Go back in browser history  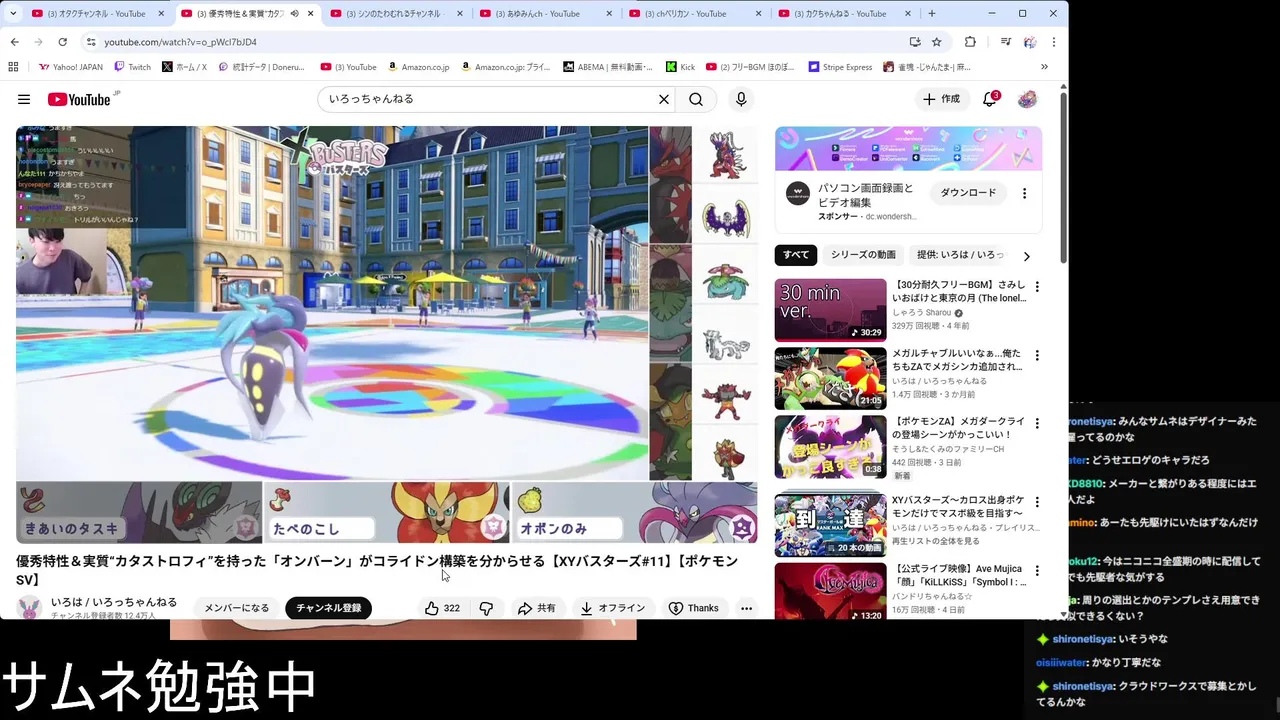click(x=14, y=42)
